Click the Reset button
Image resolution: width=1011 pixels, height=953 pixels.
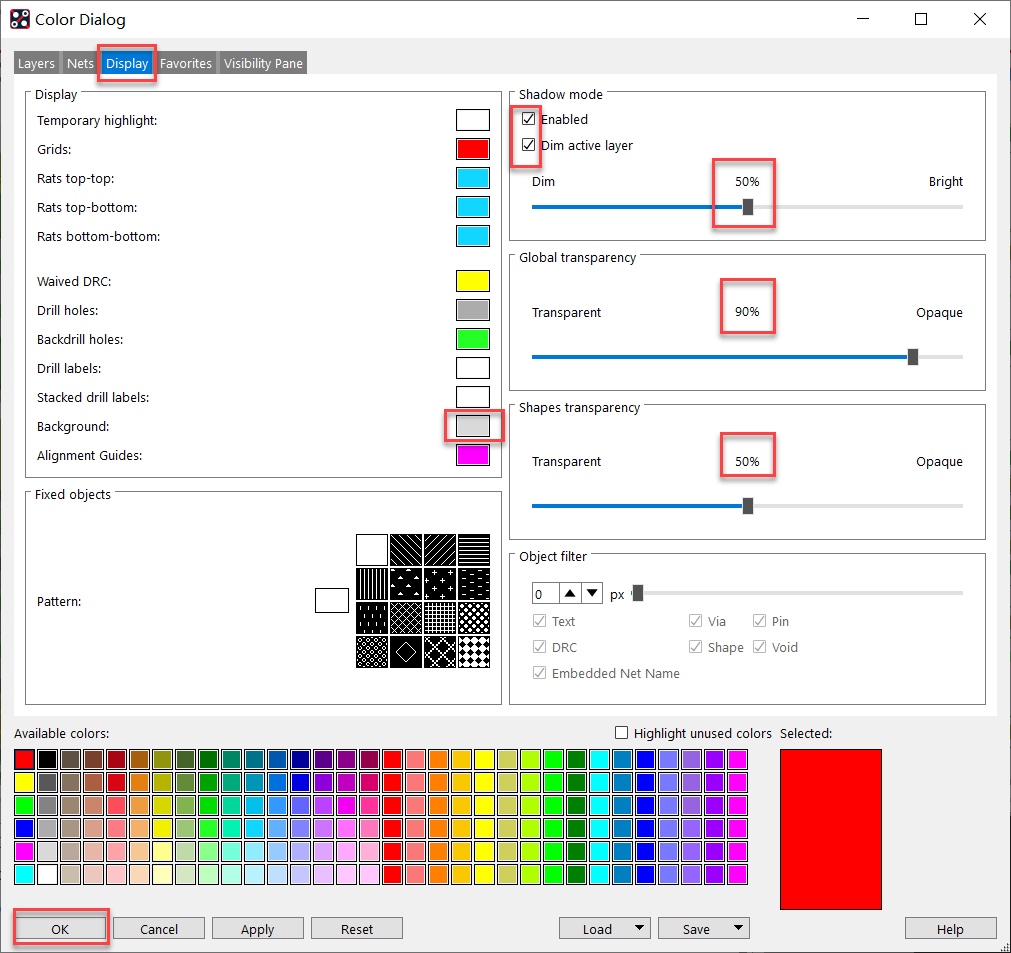point(357,929)
